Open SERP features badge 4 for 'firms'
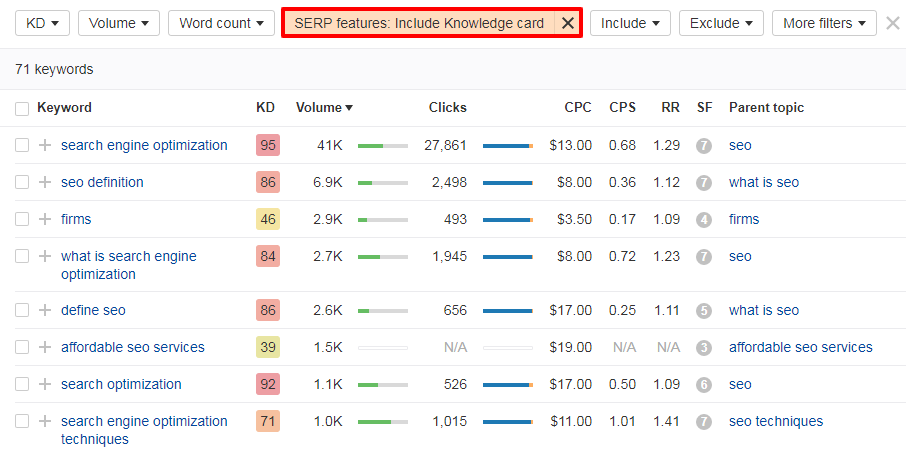Viewport: 906px width, 454px height. tap(703, 219)
